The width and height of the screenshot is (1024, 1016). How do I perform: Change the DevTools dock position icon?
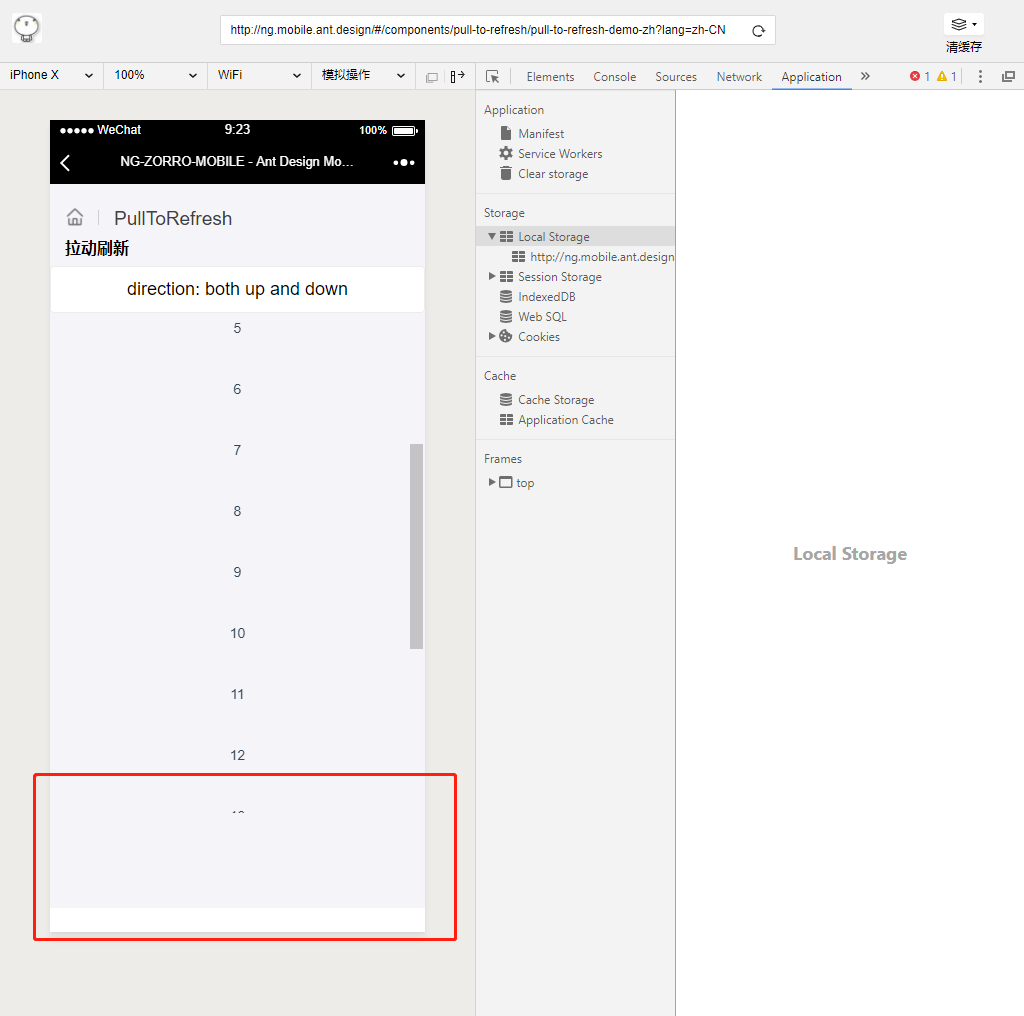point(1008,76)
